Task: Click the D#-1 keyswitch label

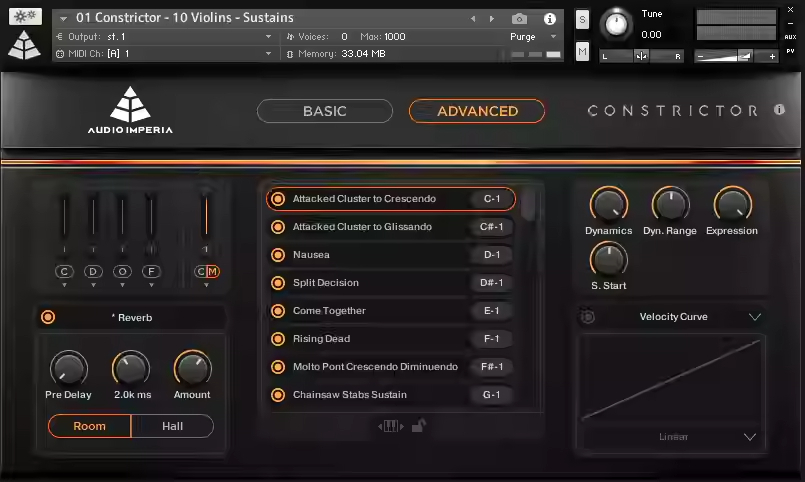Action: point(492,283)
